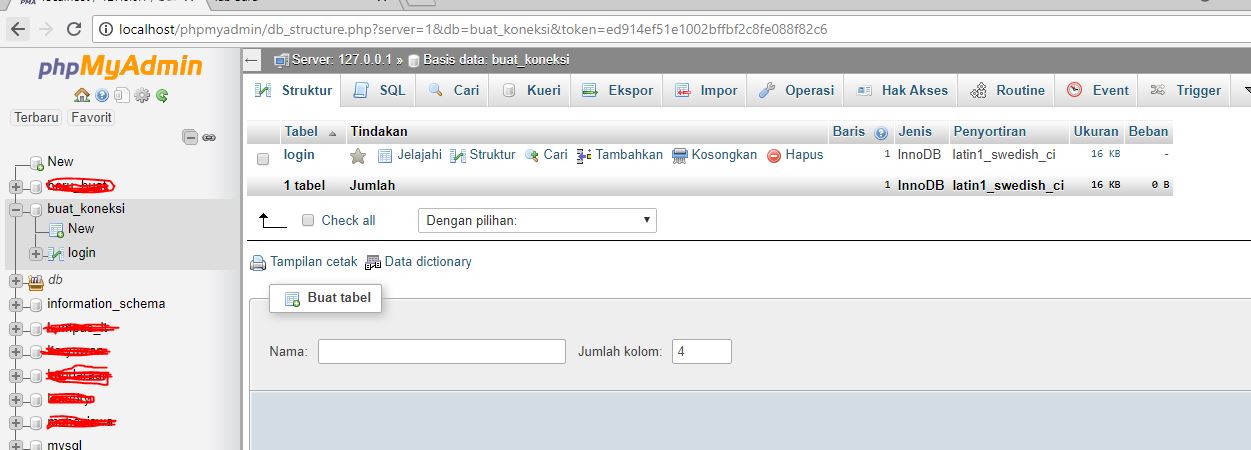Click the Kosongkan empty-table icon
The image size is (1251, 450).
[680, 155]
